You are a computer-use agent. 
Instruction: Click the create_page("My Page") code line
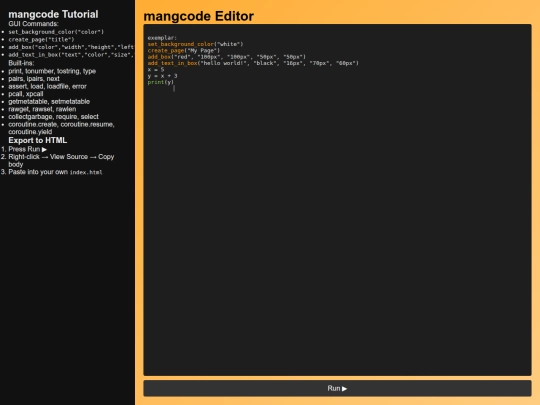184,50
